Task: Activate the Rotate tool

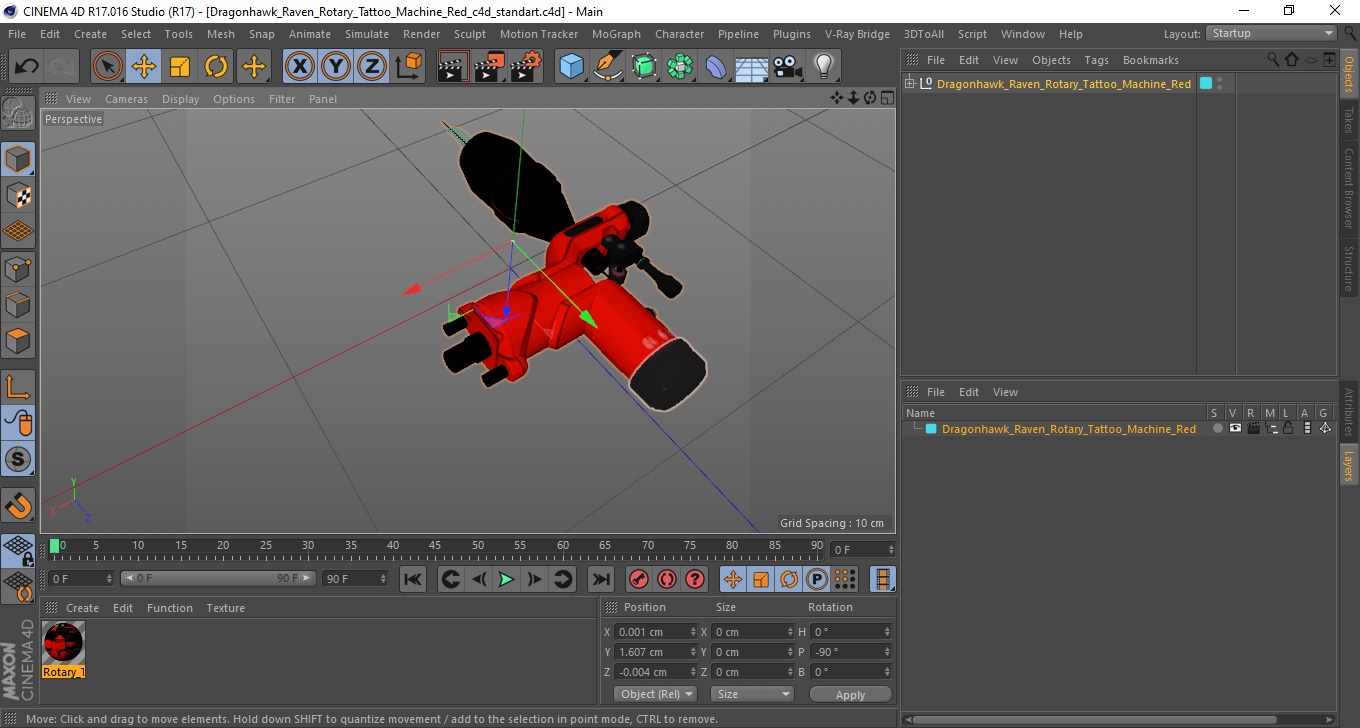Action: click(x=216, y=67)
